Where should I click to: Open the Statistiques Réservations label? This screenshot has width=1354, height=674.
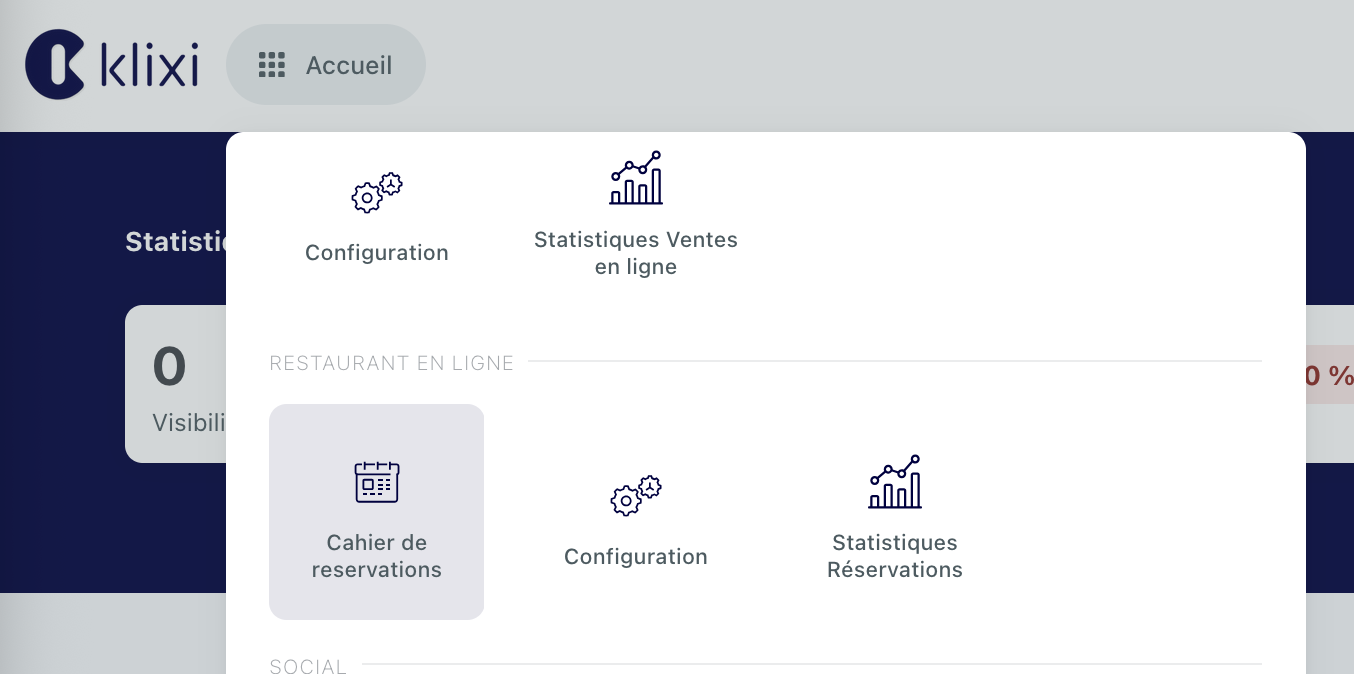tap(894, 556)
